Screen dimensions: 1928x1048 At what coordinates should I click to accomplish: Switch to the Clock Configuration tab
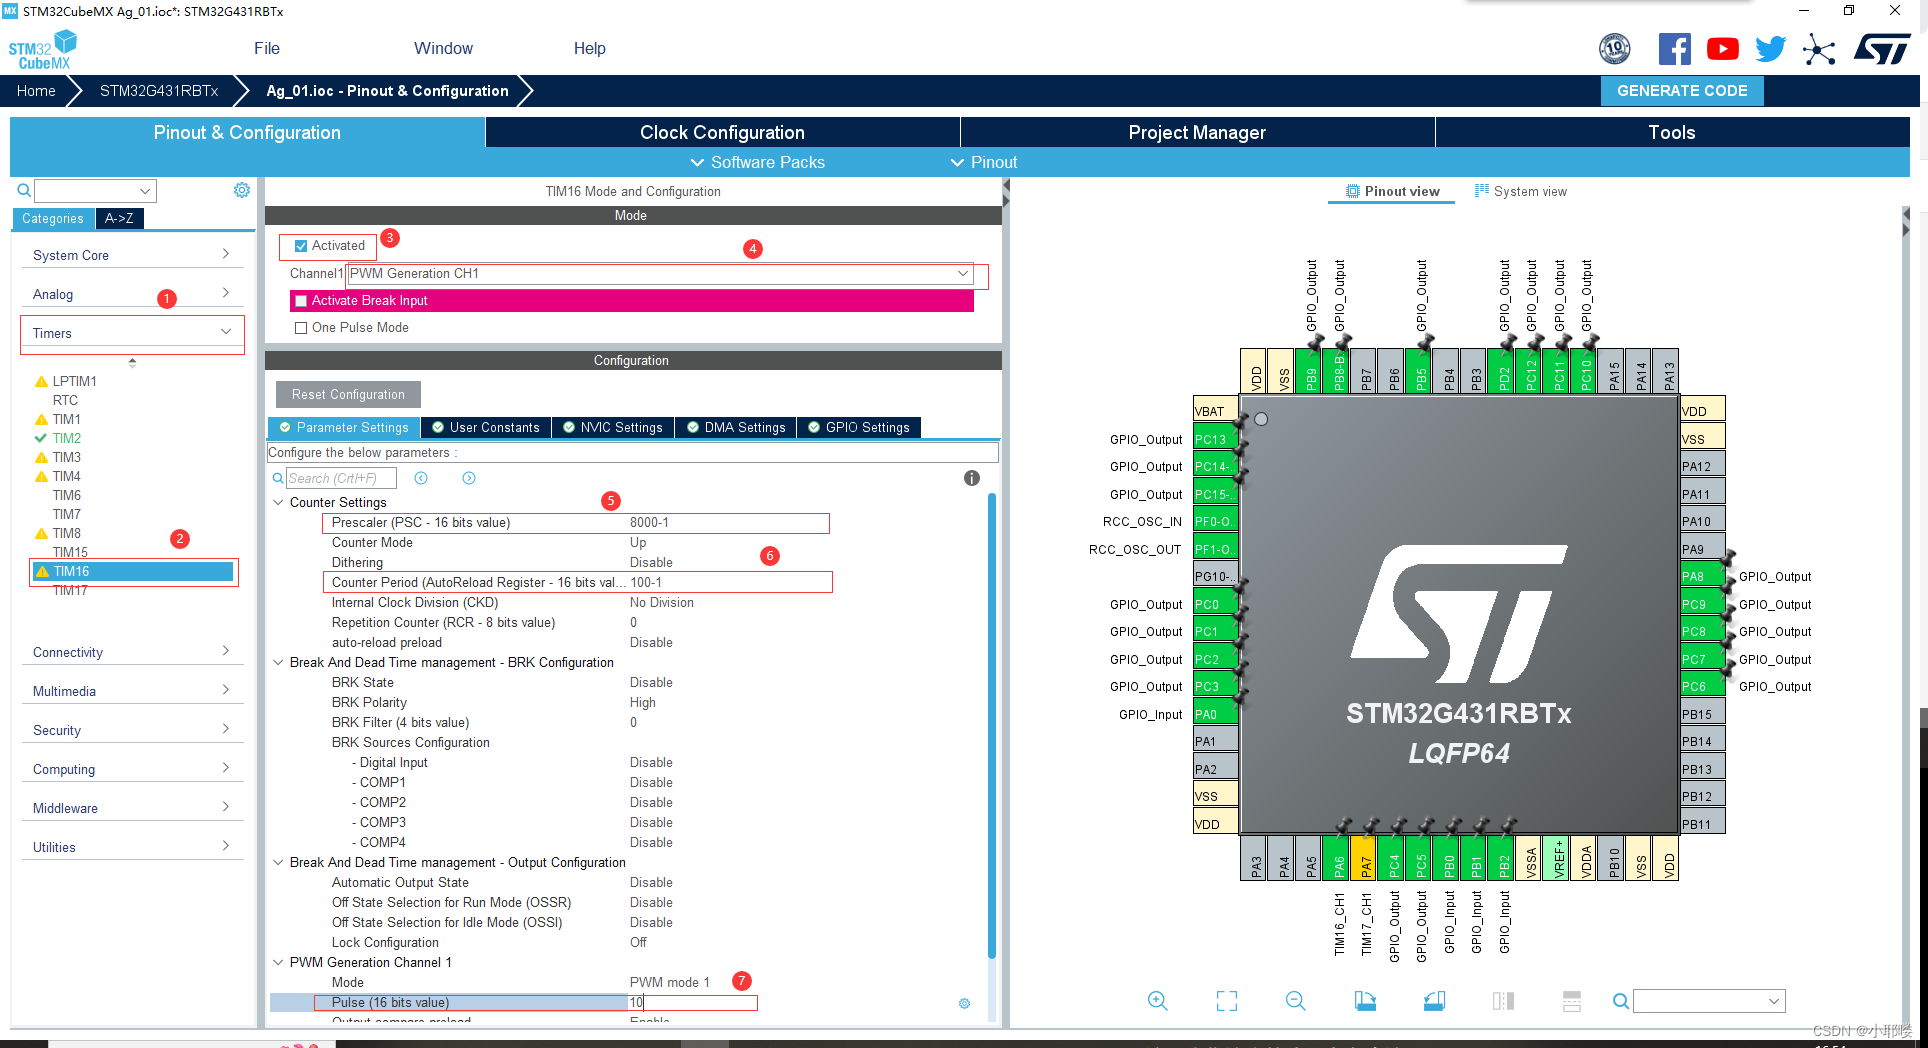click(722, 132)
